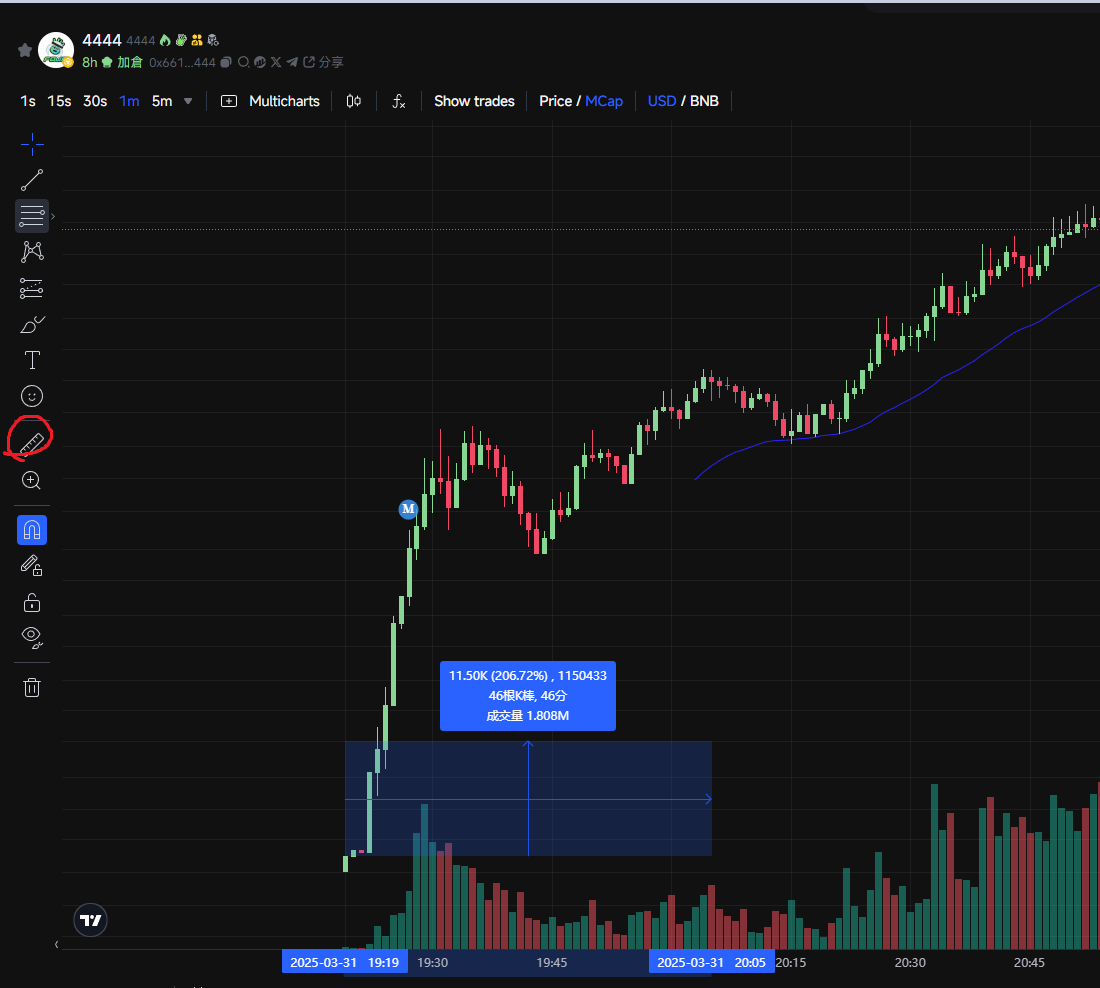Viewport: 1100px width, 988px height.
Task: Open the chart analytics icon in the token header
Action: coord(260,62)
